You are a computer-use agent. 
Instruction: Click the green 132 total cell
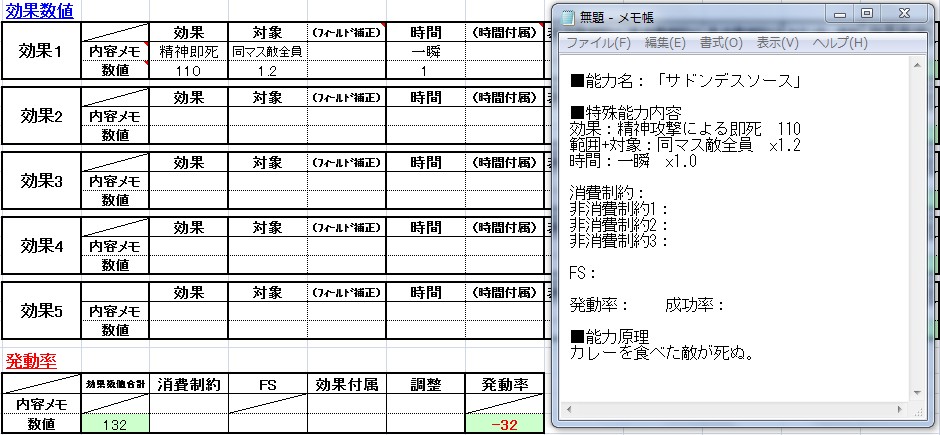pyautogui.click(x=114, y=424)
